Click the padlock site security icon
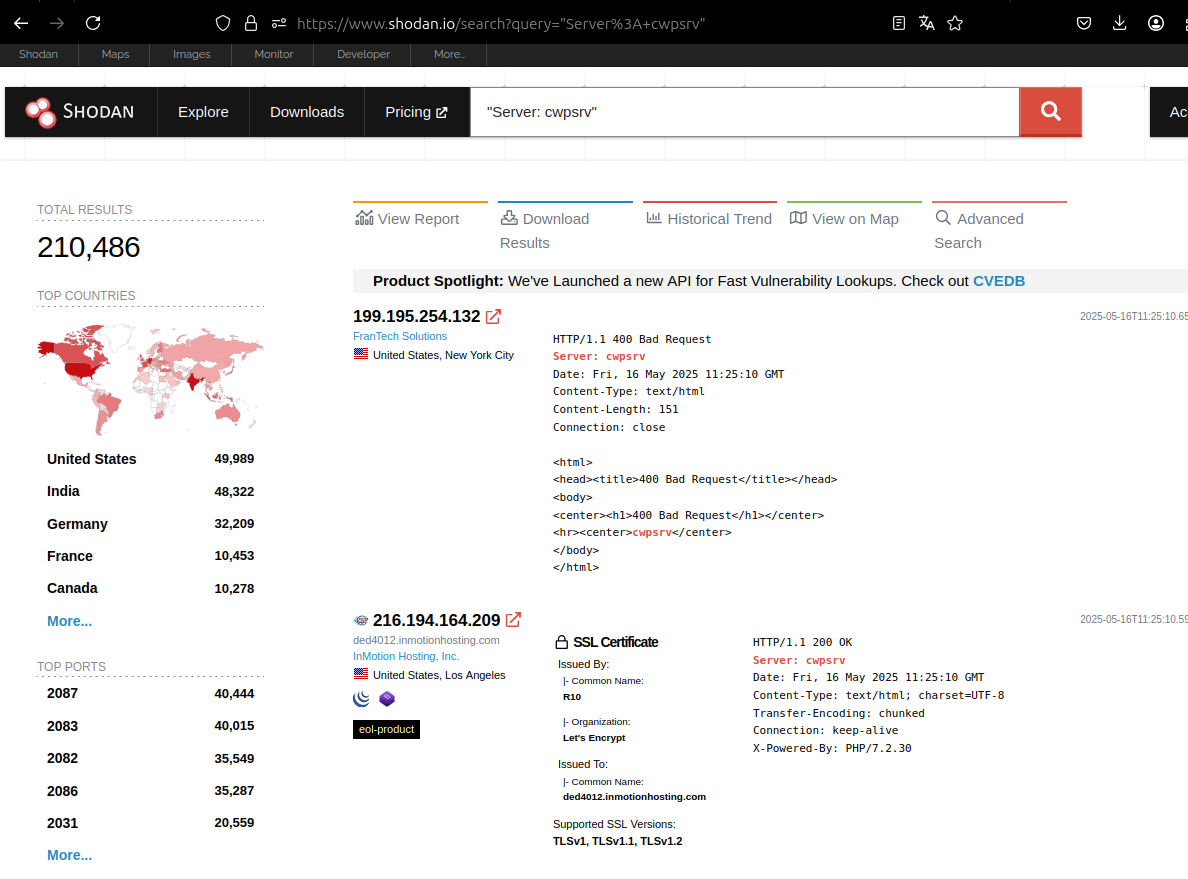The width and height of the screenshot is (1188, 879). [x=251, y=23]
